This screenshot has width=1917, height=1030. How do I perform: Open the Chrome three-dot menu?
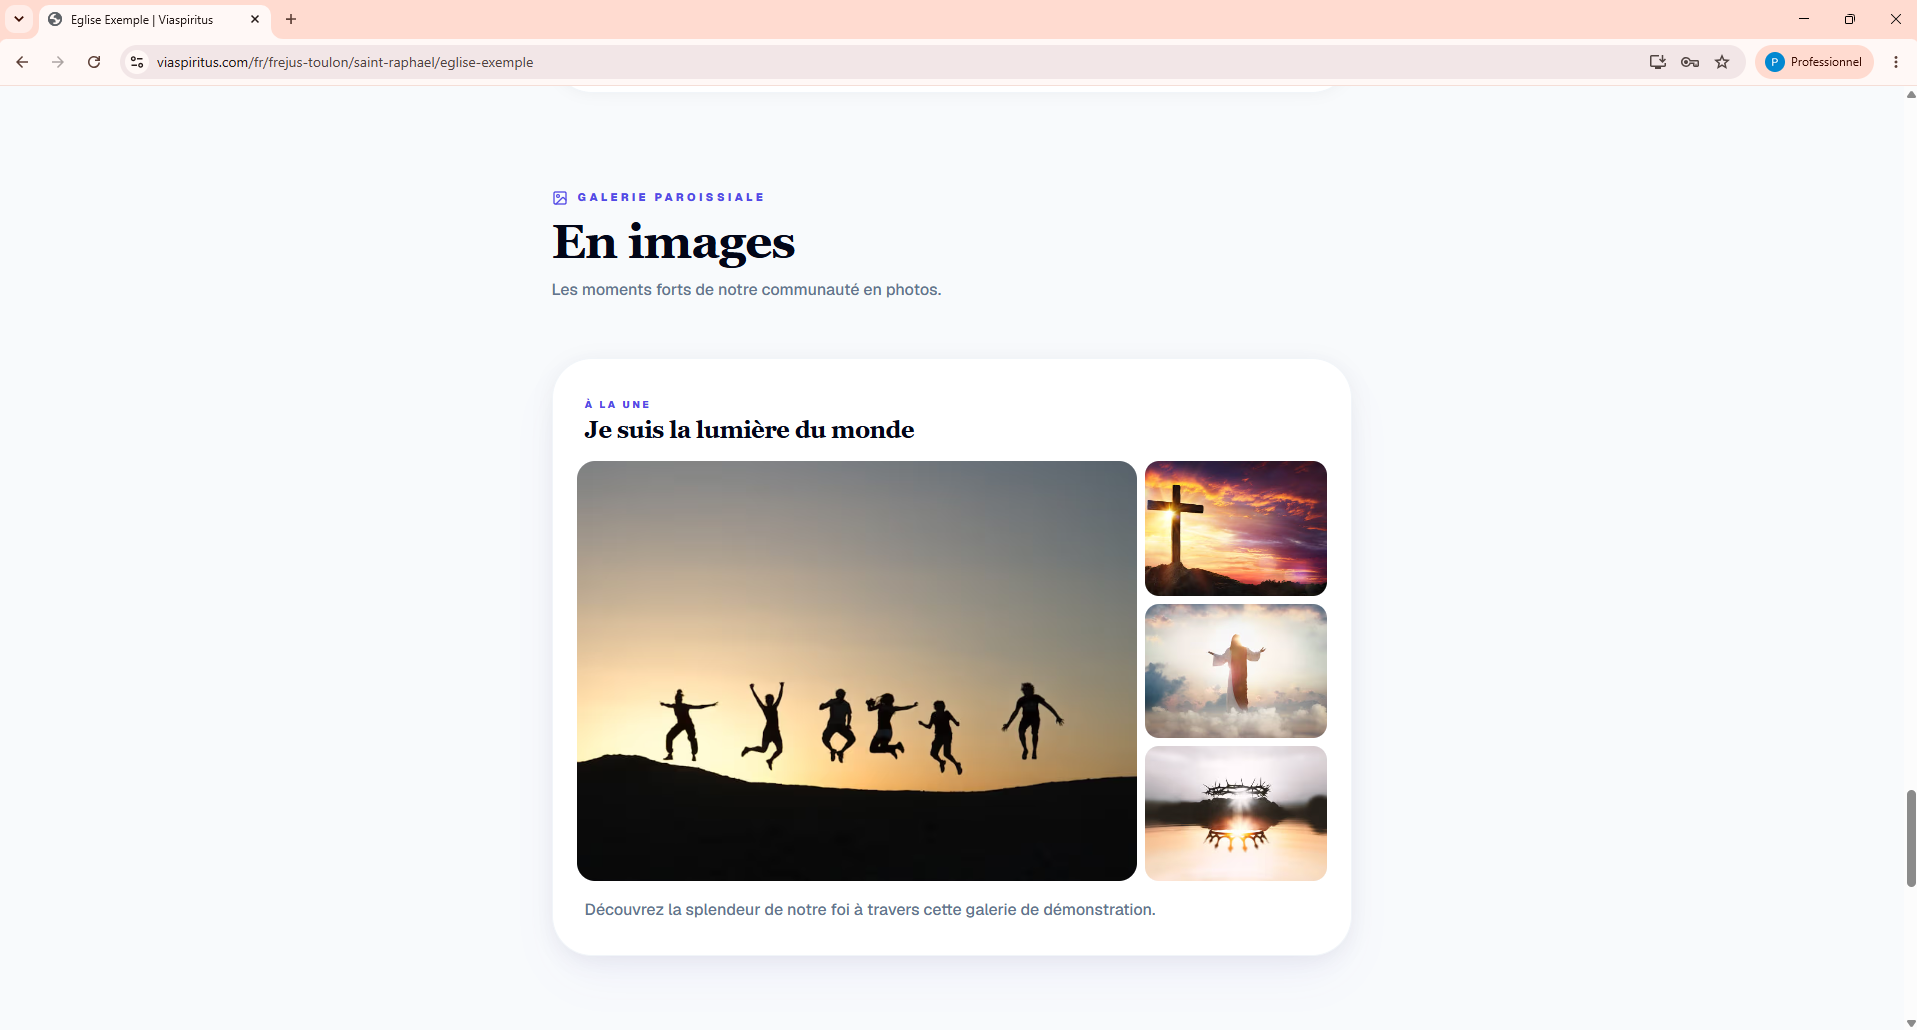point(1896,62)
